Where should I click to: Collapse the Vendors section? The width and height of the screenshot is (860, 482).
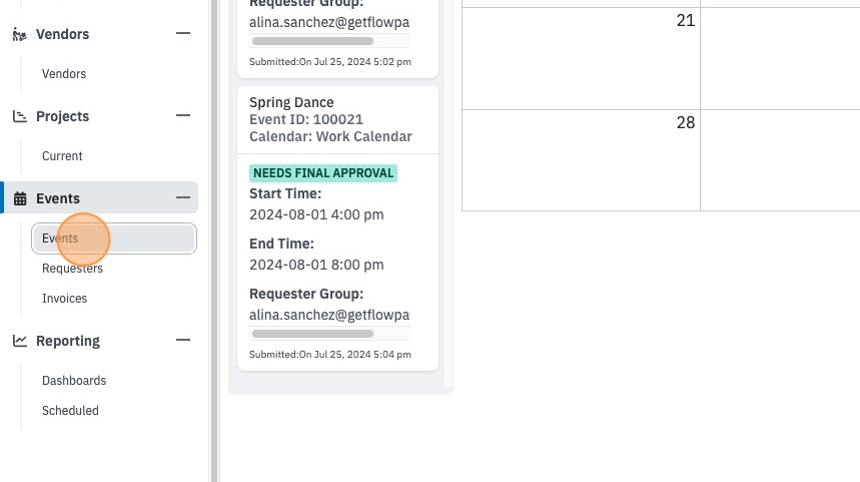(183, 33)
